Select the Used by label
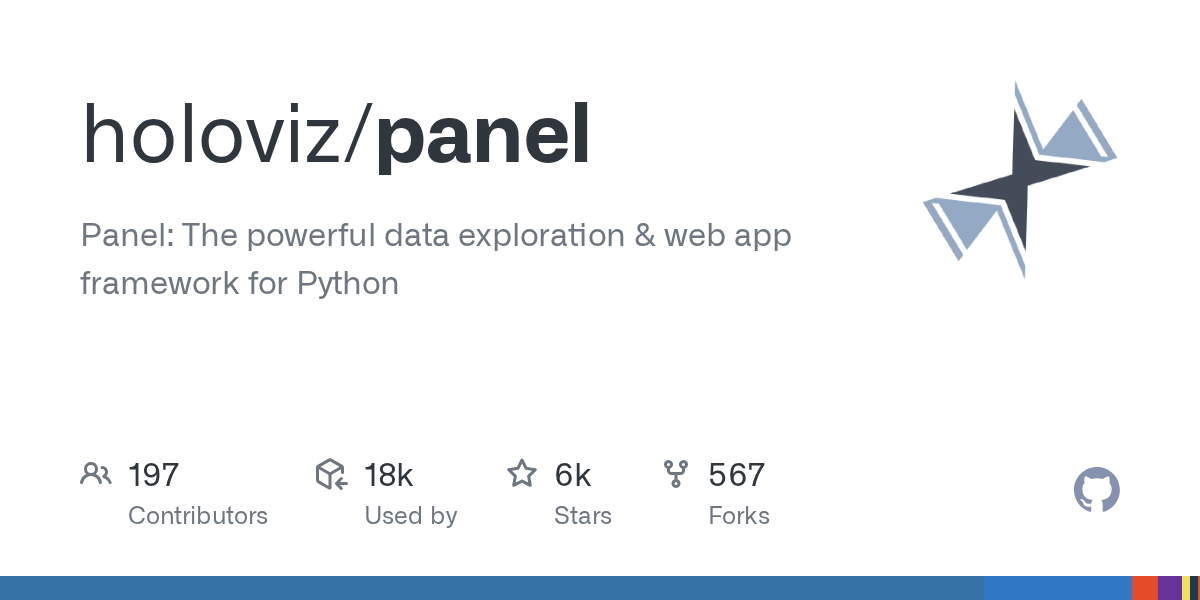 point(411,516)
